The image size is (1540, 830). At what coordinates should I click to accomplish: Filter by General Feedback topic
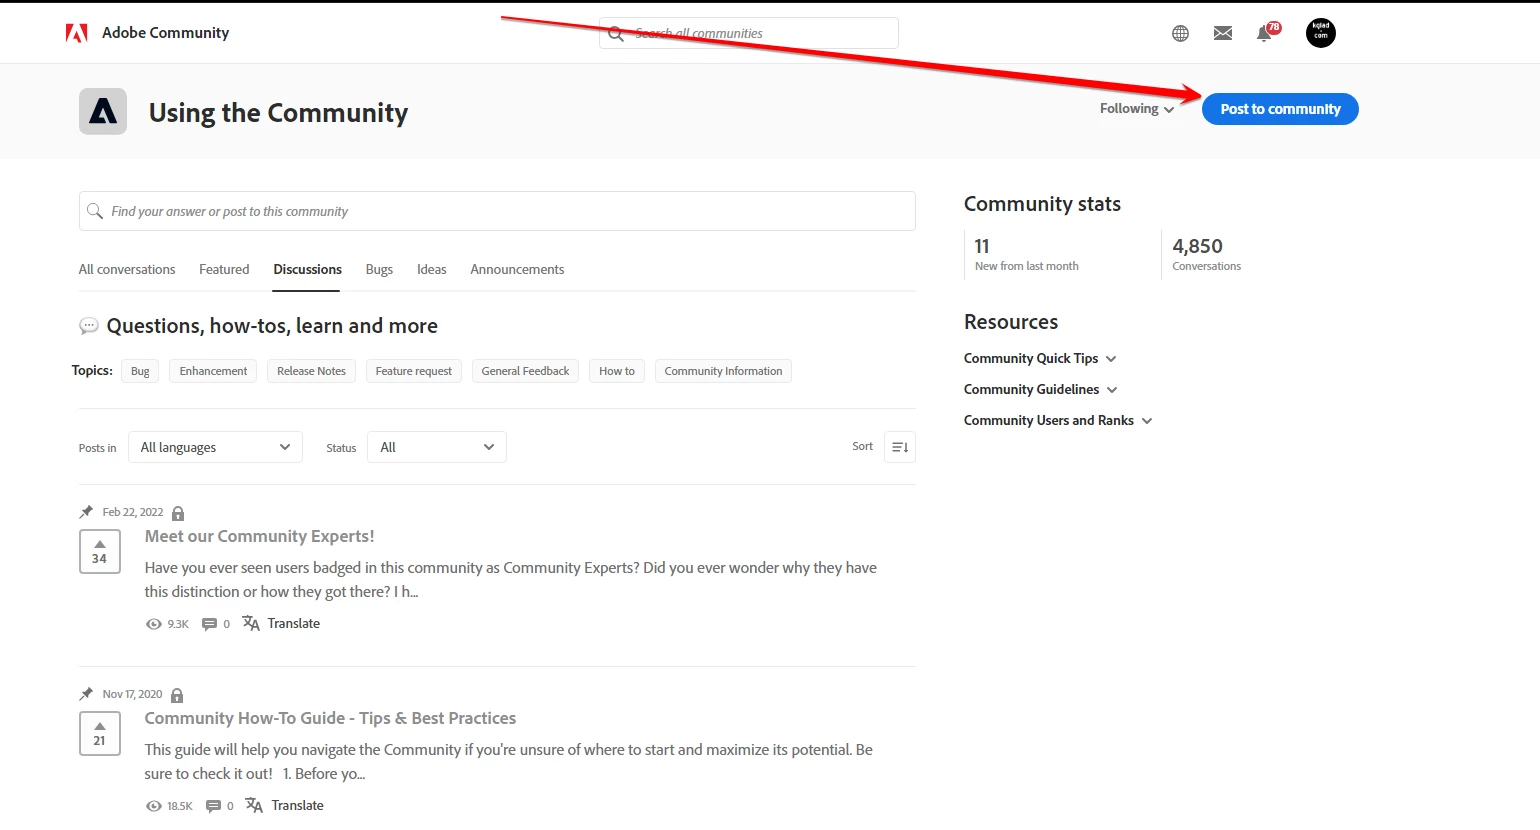(525, 371)
